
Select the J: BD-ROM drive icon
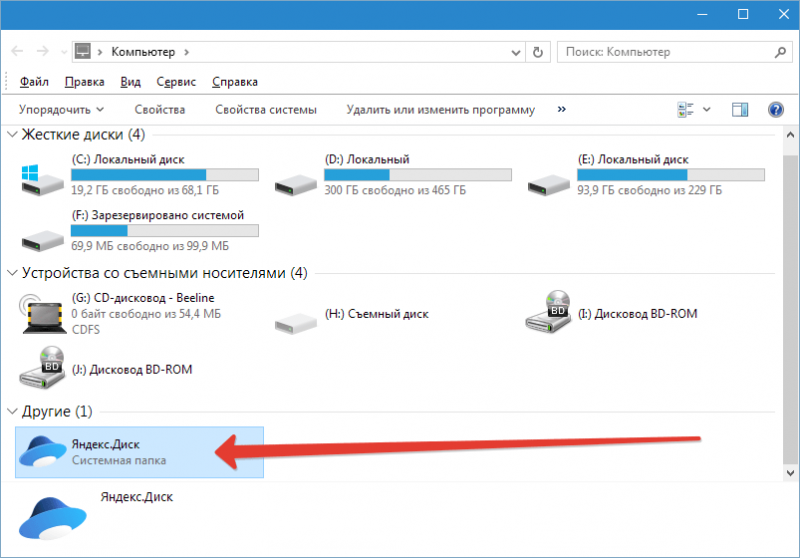tap(42, 368)
